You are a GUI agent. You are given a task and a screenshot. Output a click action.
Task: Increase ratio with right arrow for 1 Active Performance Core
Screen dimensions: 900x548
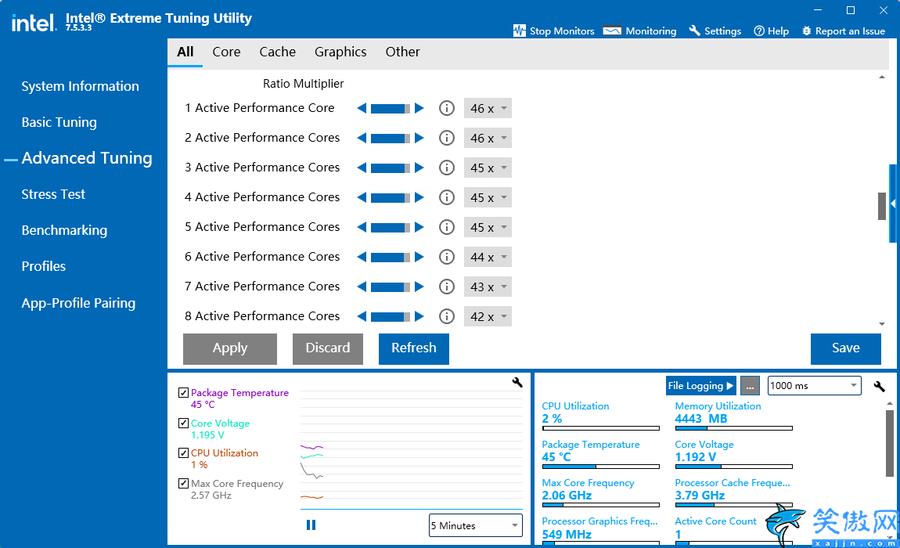coord(419,108)
